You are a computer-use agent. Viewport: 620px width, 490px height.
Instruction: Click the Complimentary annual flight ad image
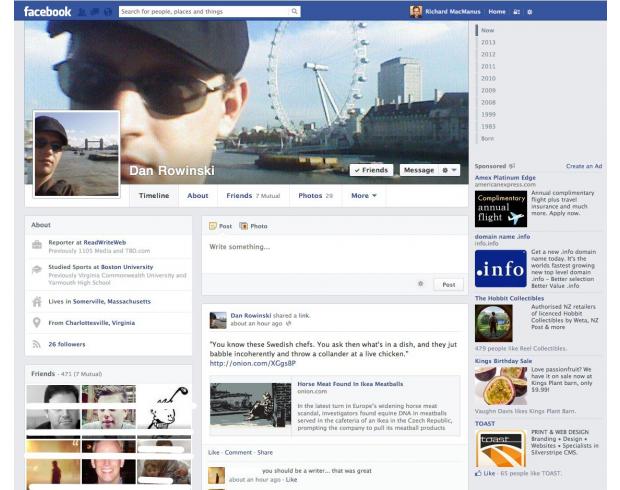(x=501, y=209)
